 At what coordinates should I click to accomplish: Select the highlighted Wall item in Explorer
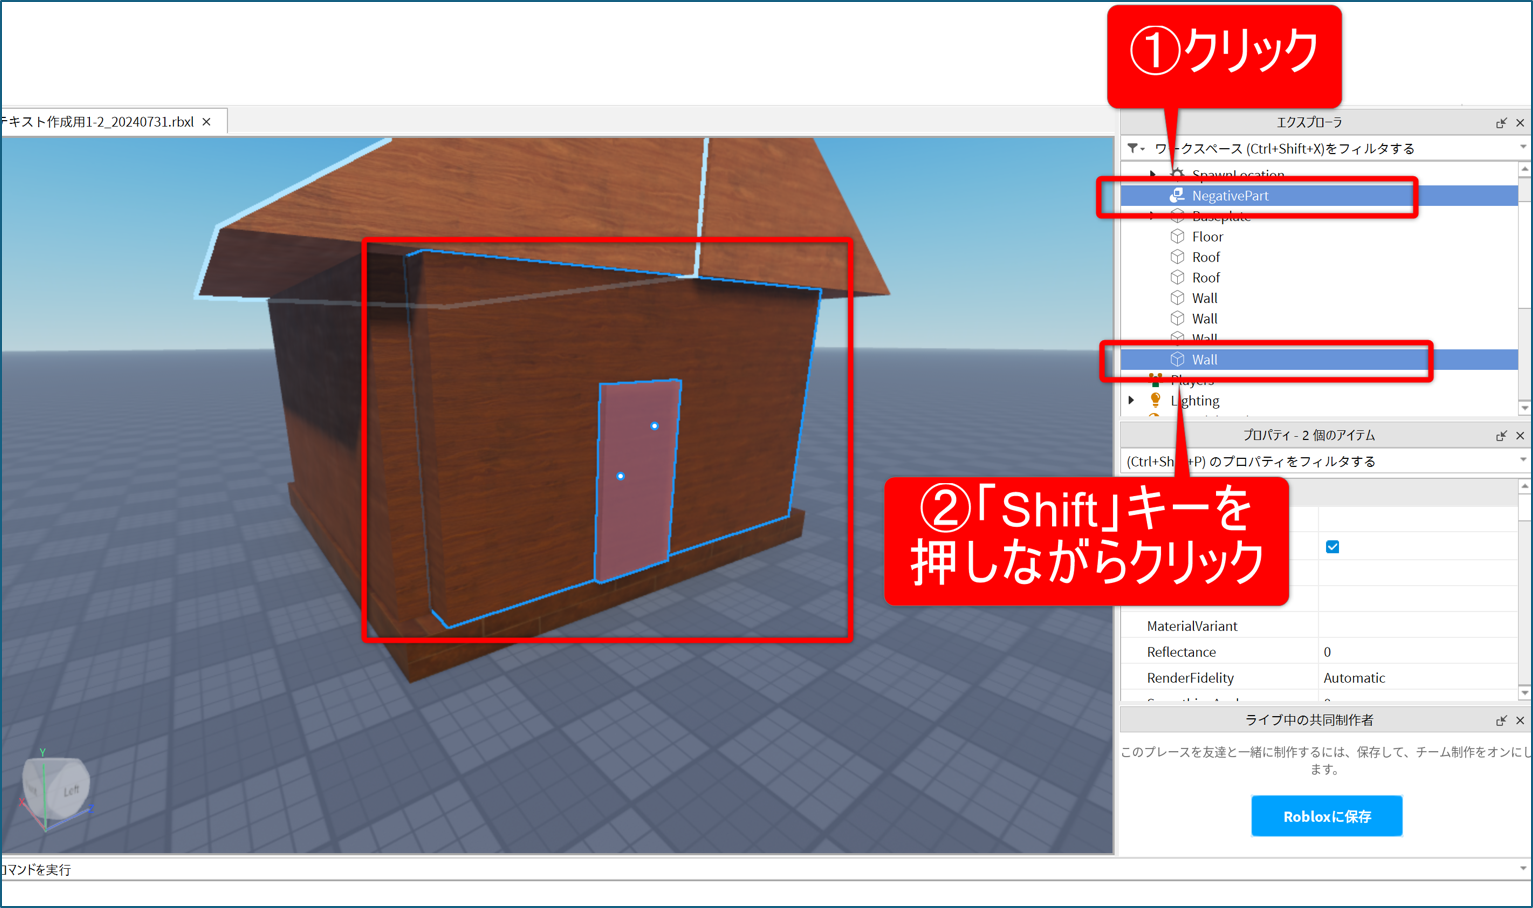(x=1204, y=360)
